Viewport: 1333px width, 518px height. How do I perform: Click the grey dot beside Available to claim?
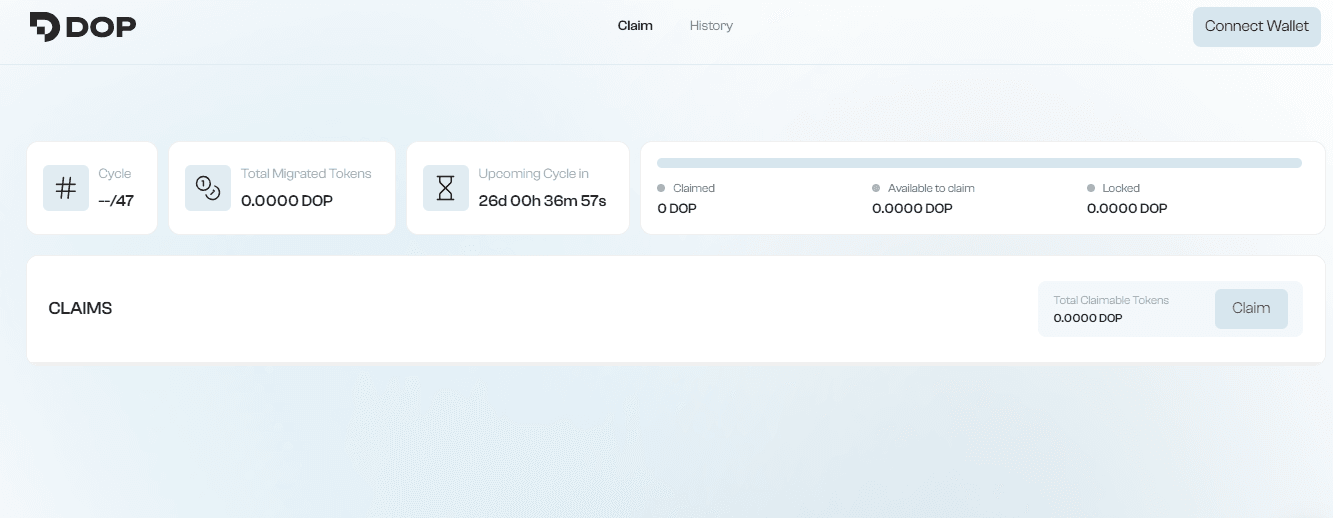coord(876,188)
